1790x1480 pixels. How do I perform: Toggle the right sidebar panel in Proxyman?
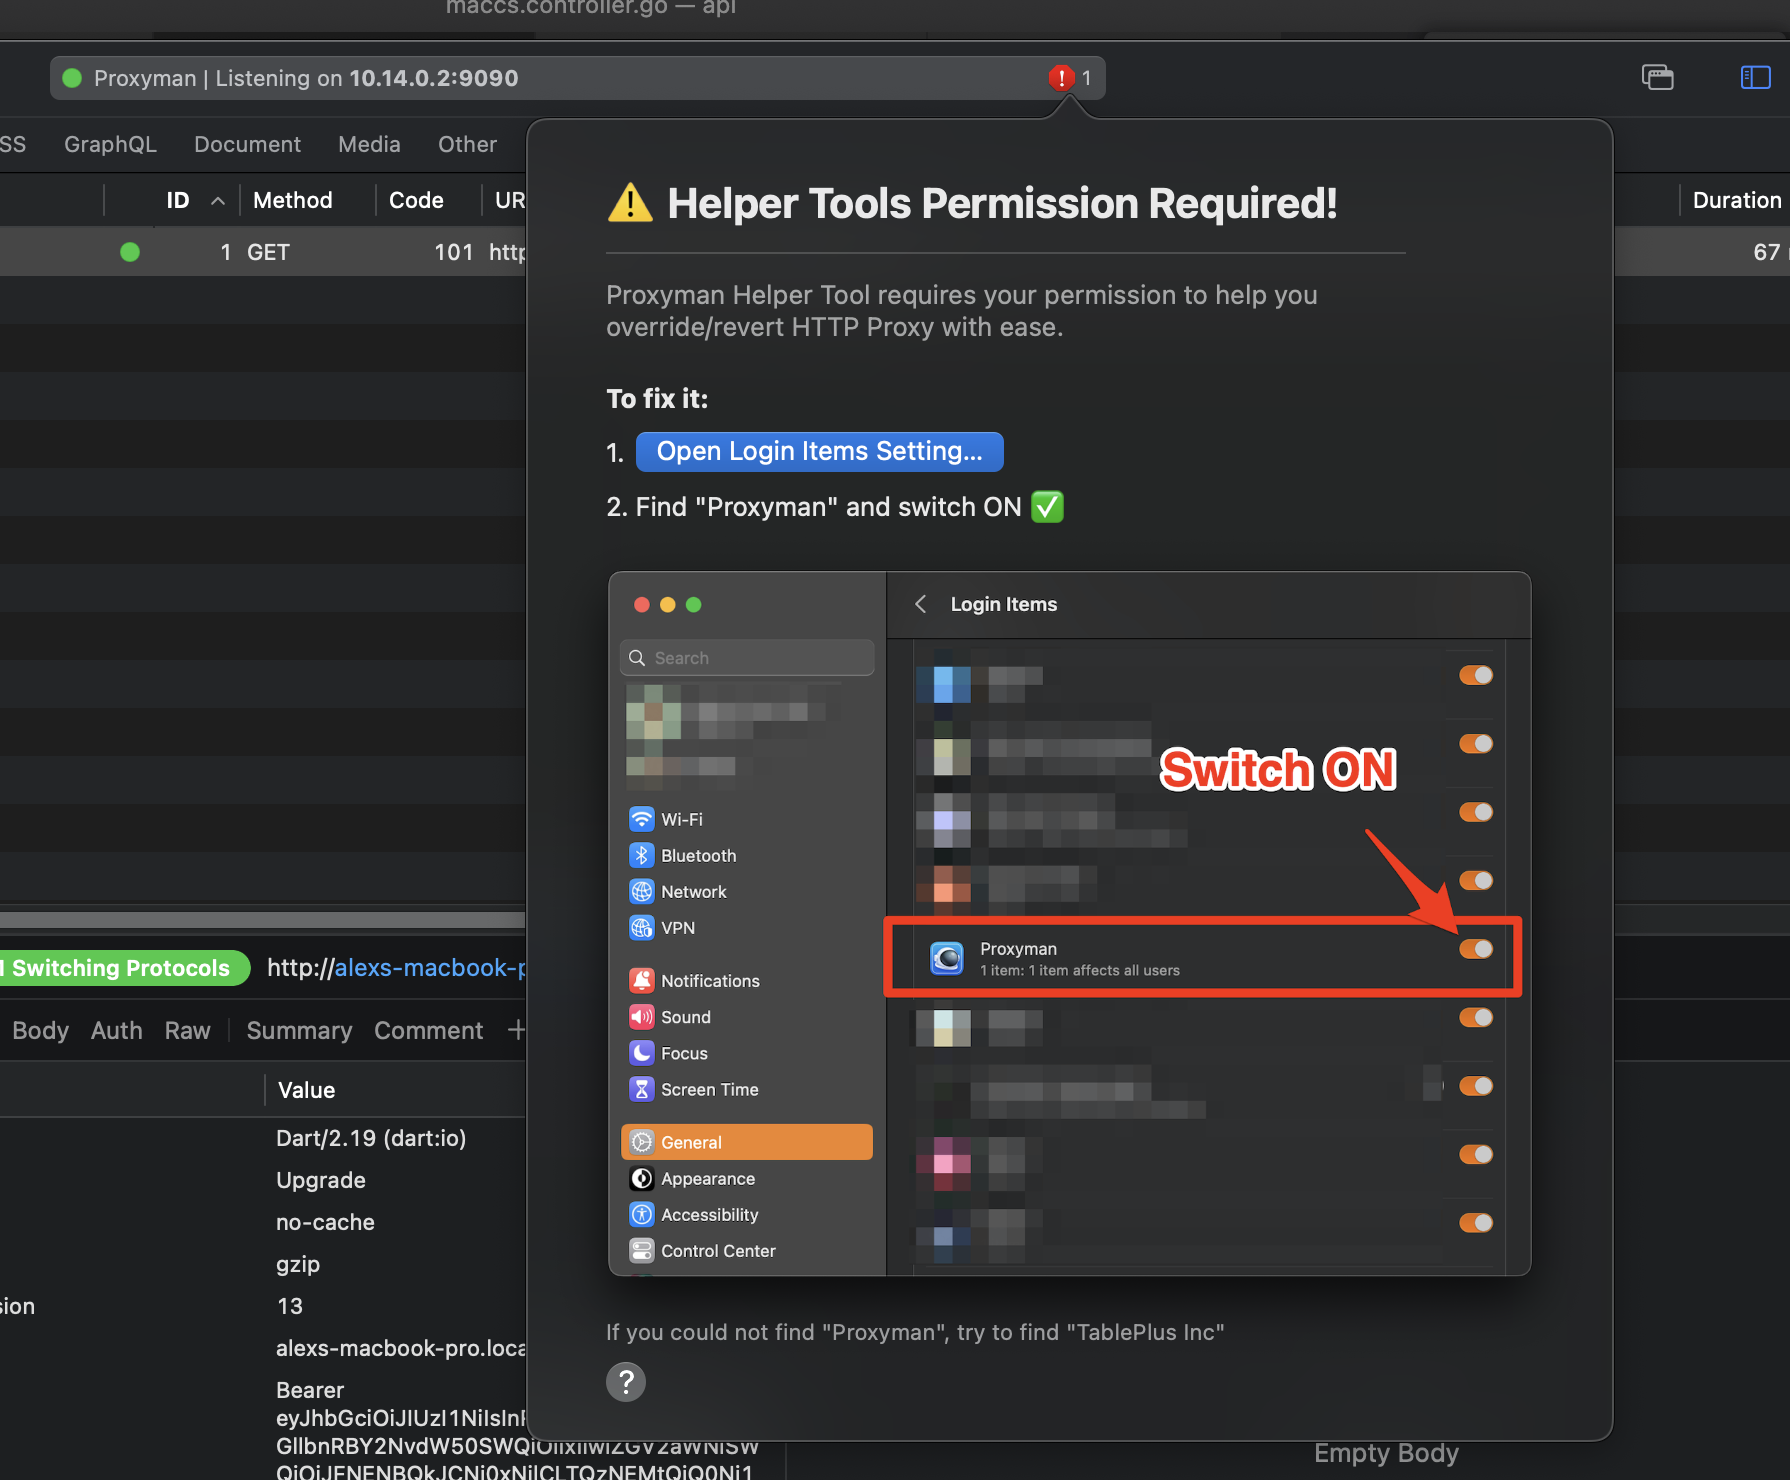click(1755, 77)
